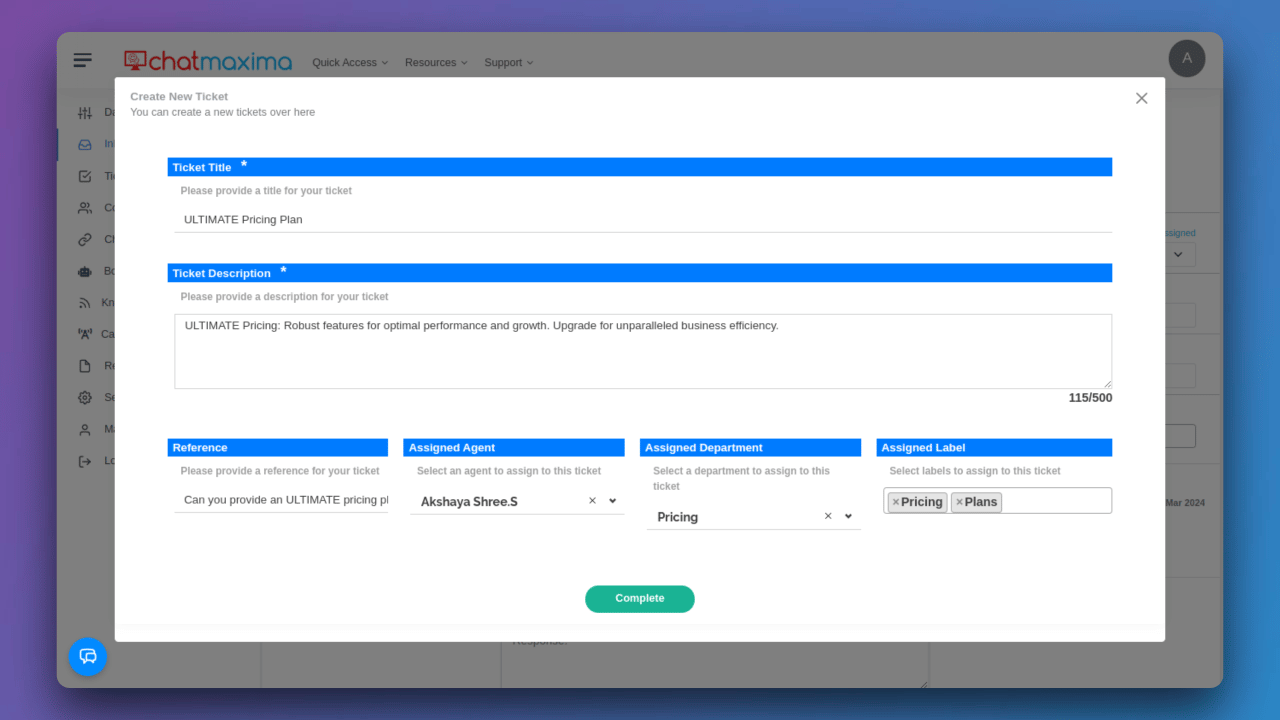Open the contacts people icon in sidebar
The height and width of the screenshot is (720, 1280).
click(x=85, y=208)
